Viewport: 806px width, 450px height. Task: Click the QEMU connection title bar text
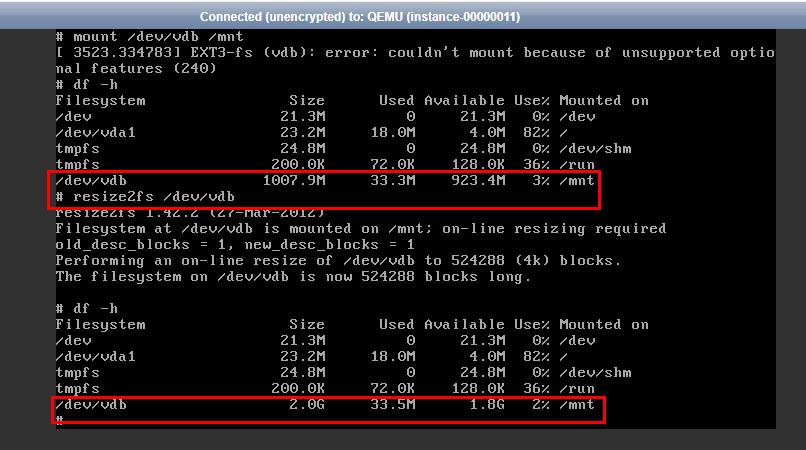[360, 17]
